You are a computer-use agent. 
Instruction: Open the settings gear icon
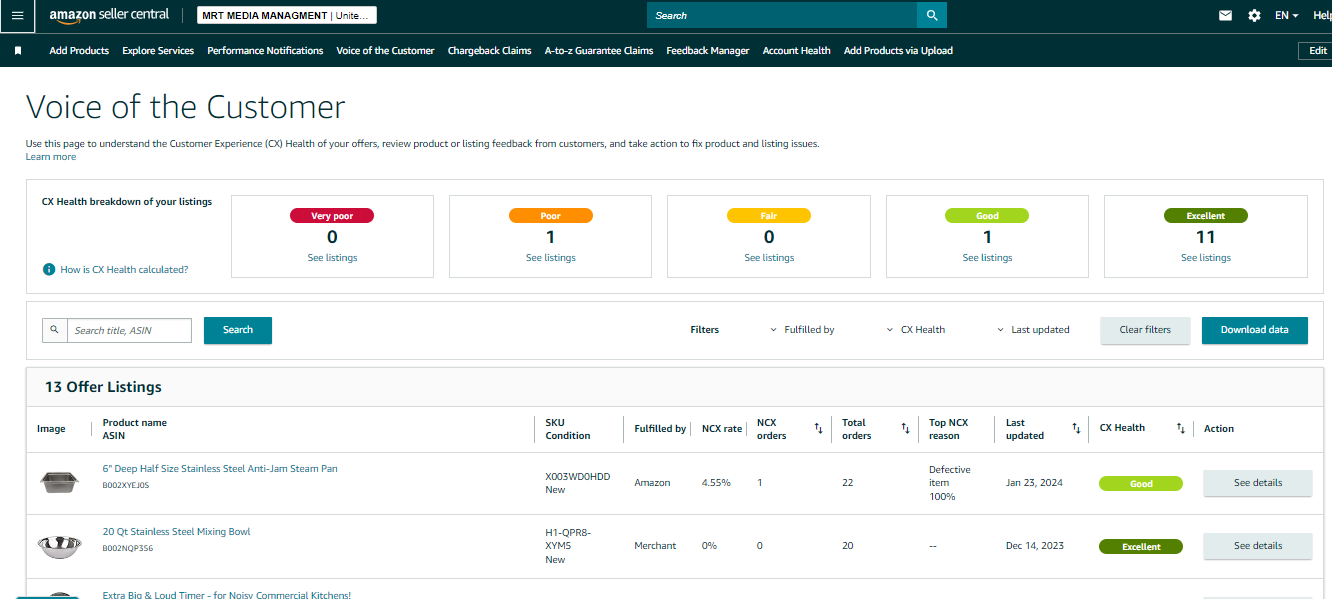(1254, 16)
